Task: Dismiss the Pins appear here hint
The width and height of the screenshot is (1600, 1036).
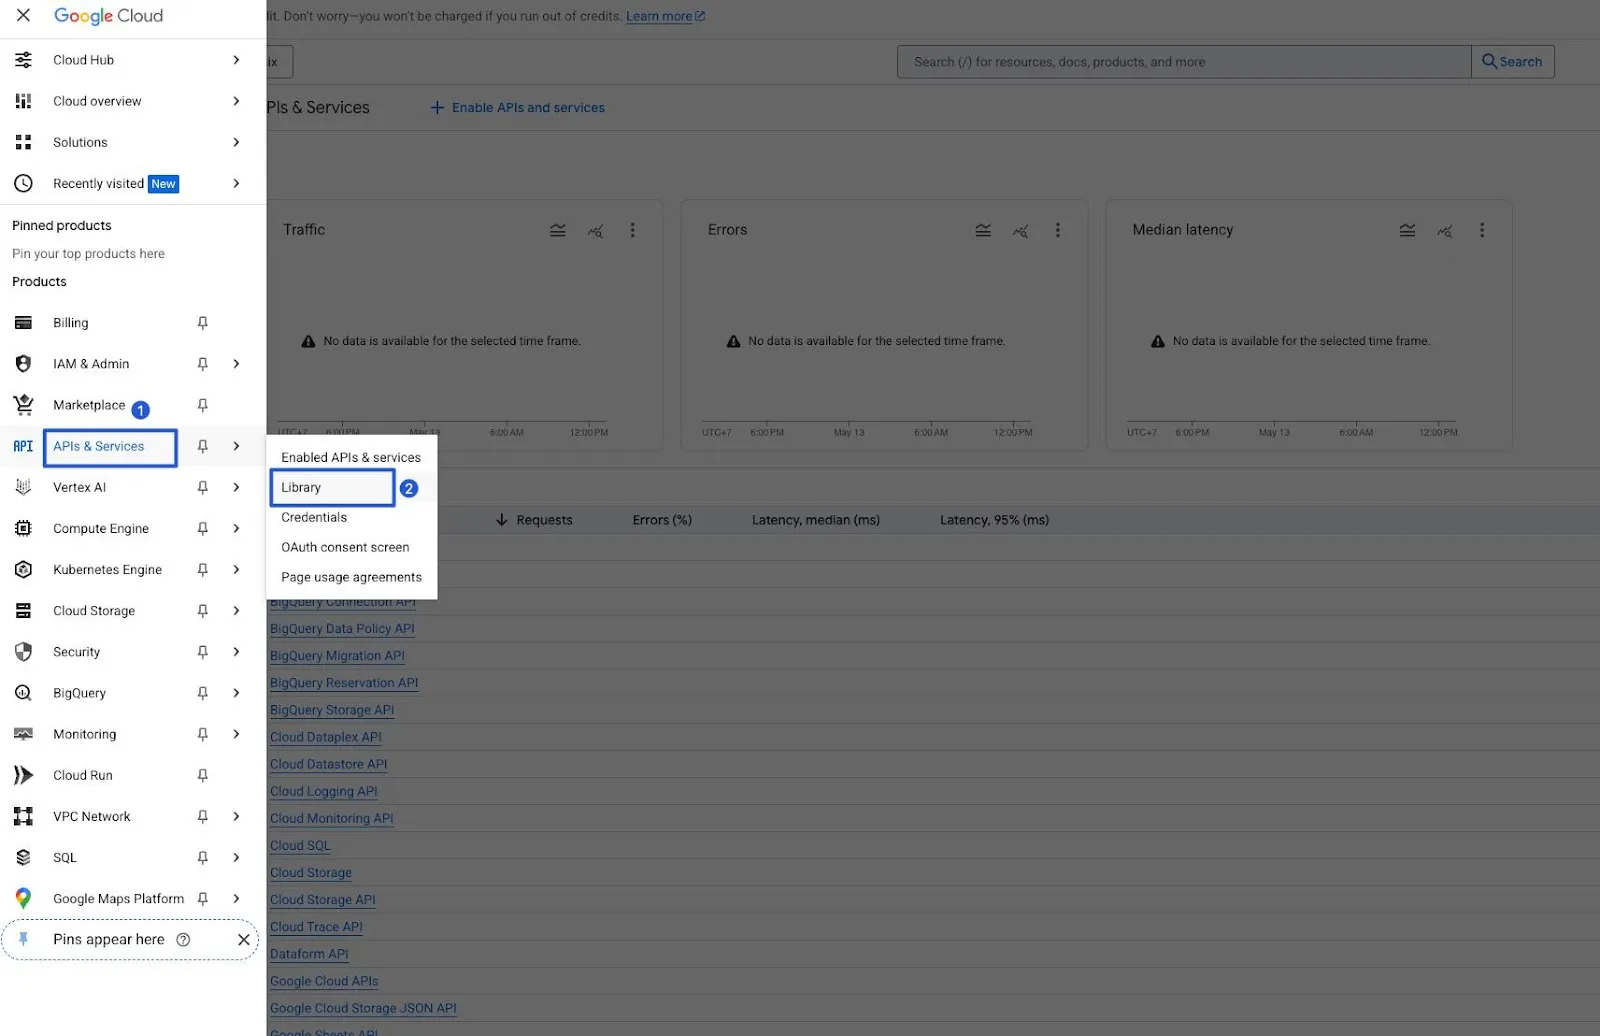Action: point(243,939)
